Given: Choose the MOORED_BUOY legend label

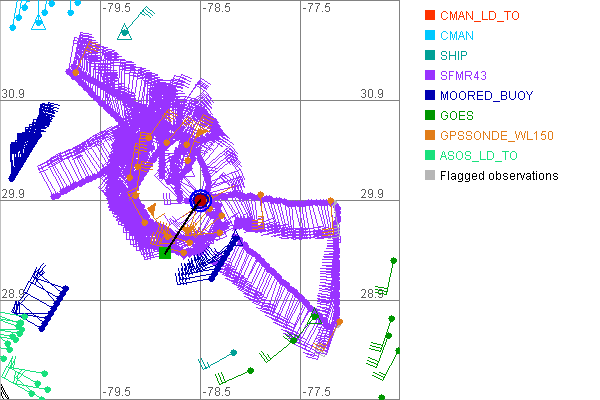Looking at the screenshot, I should point(486,96).
